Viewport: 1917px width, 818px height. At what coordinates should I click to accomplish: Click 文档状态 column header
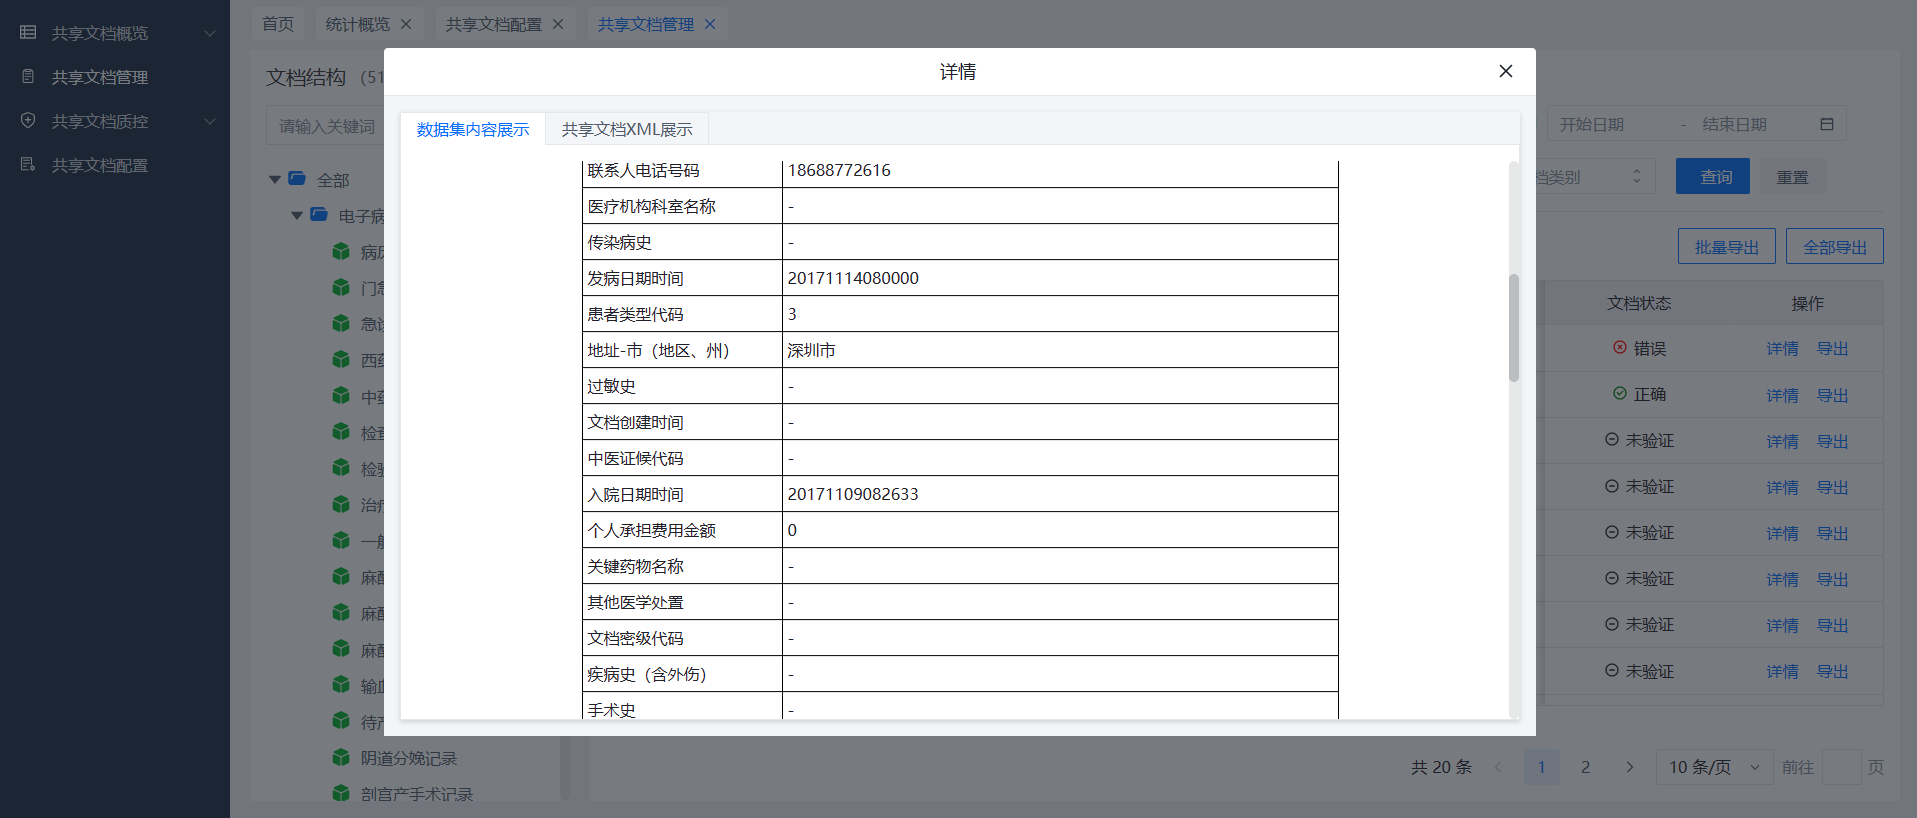tap(1639, 303)
